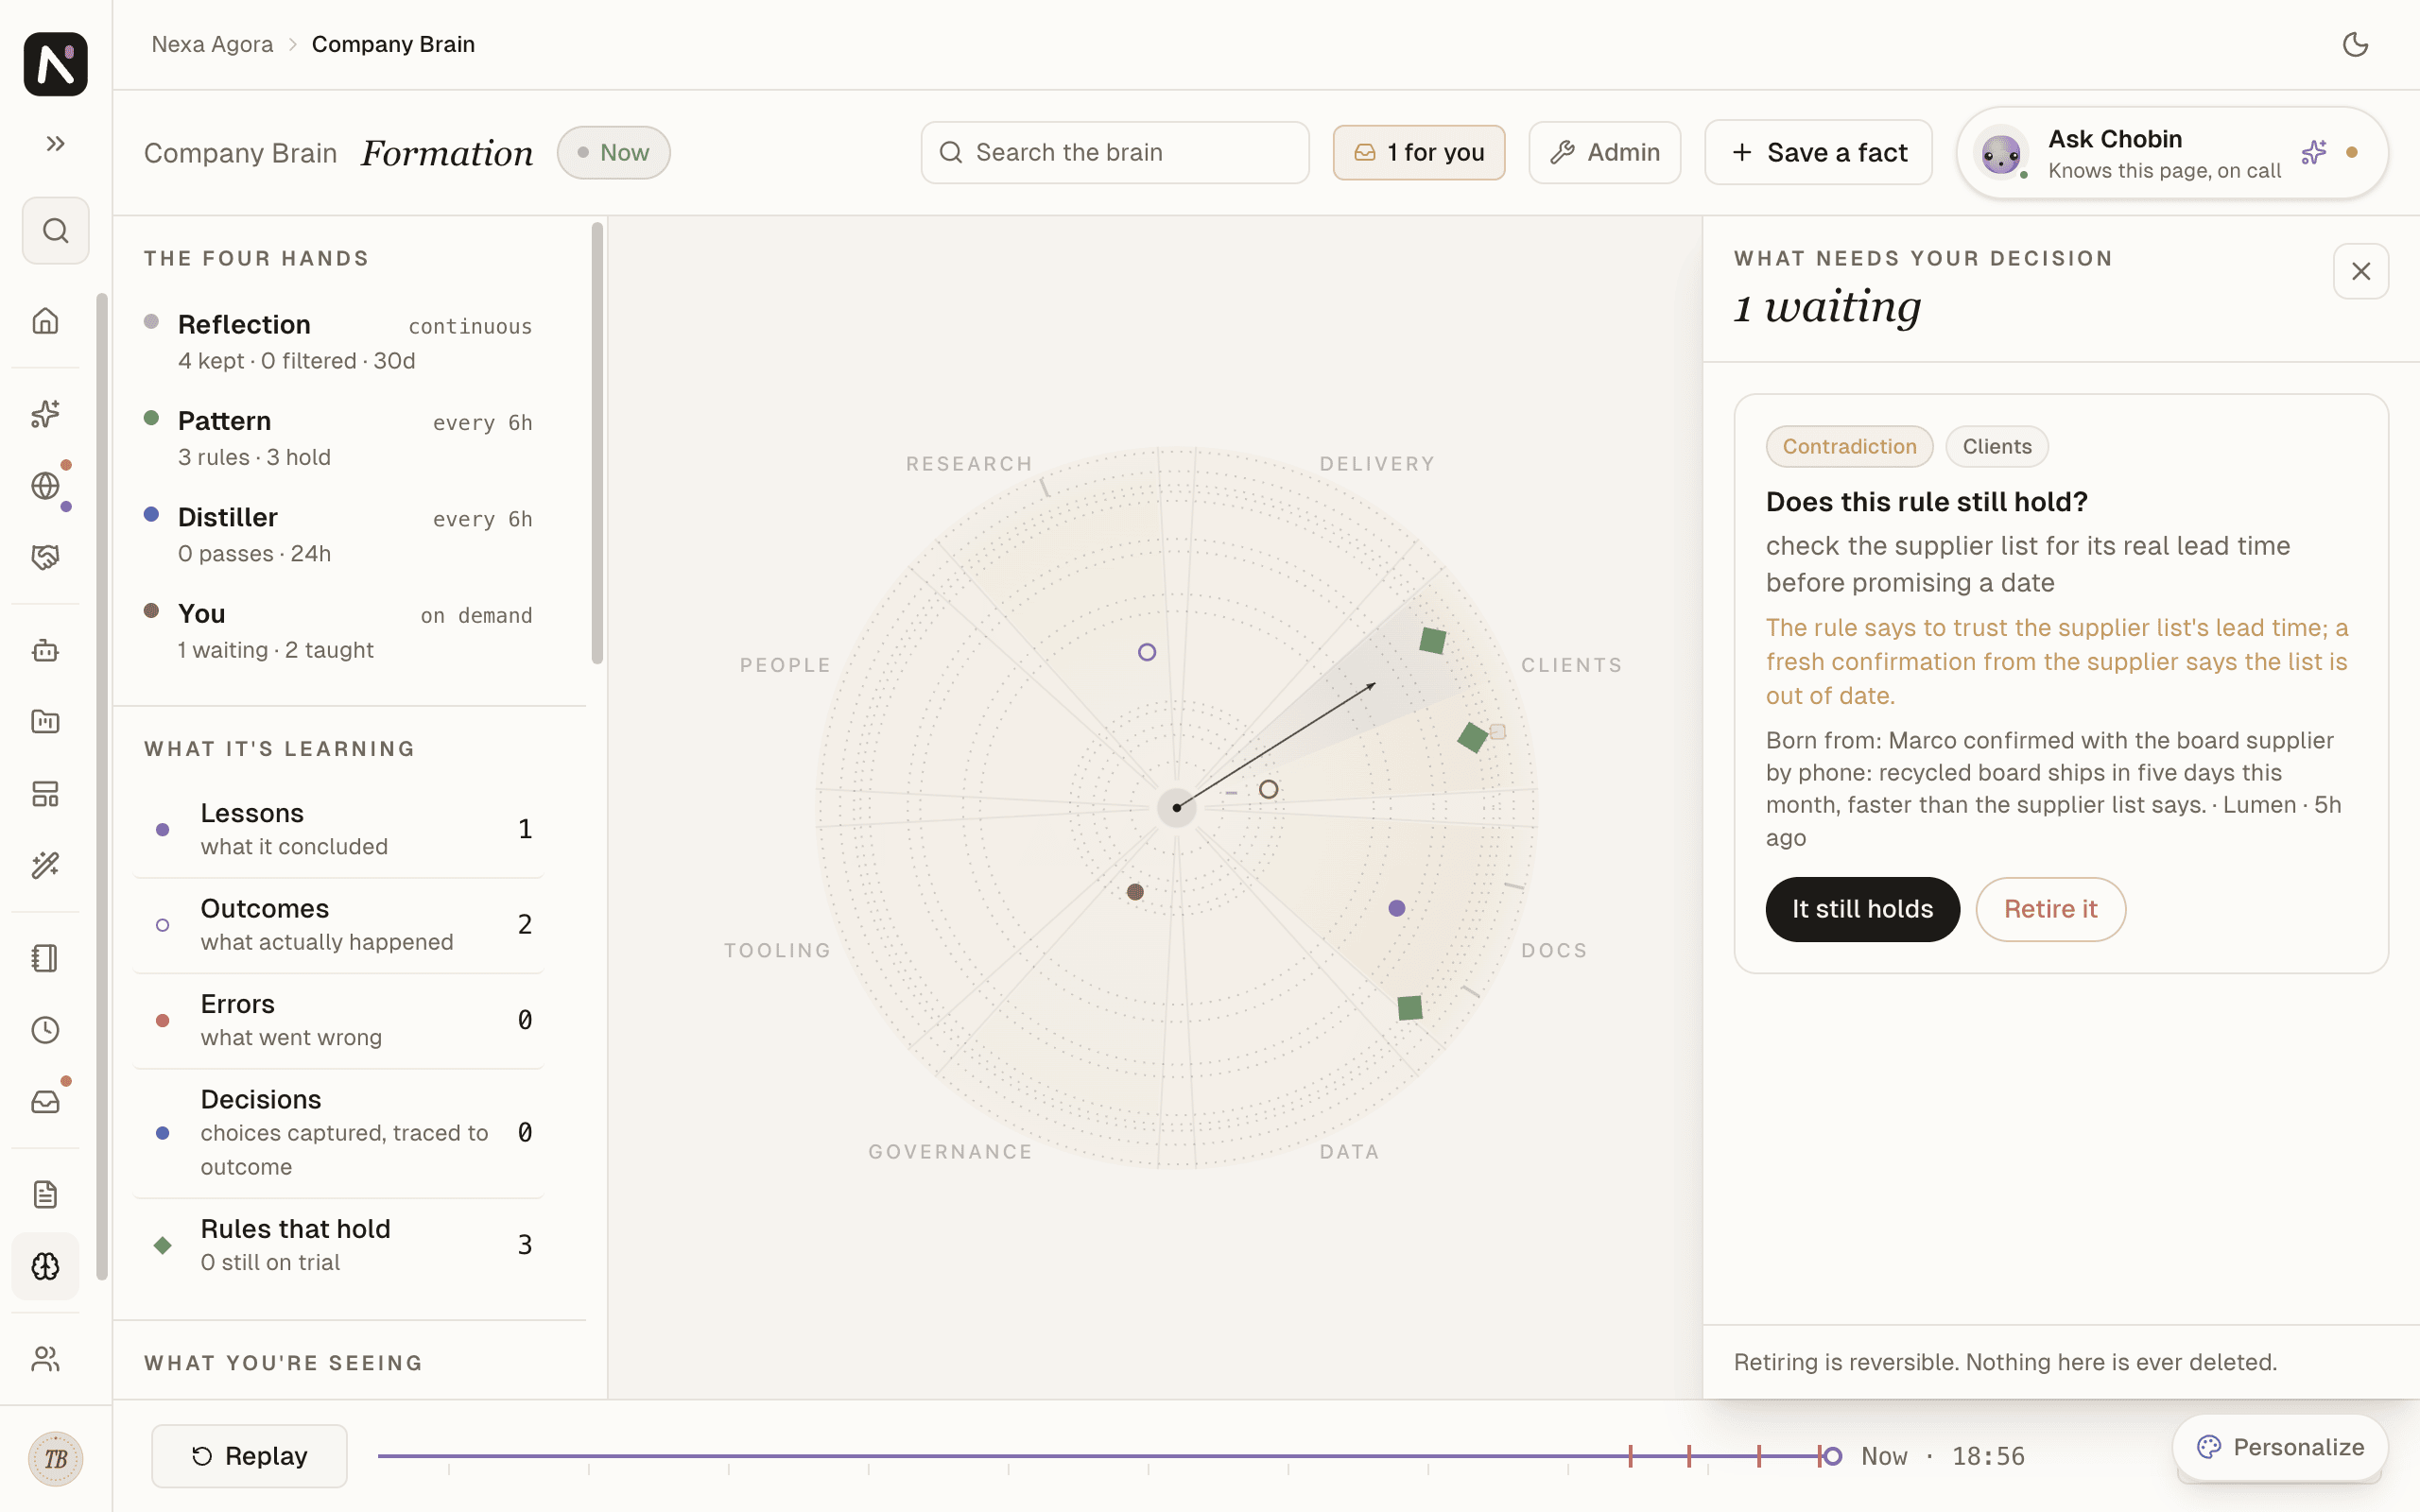
Task: Select the Lessons row
Action: [338, 829]
